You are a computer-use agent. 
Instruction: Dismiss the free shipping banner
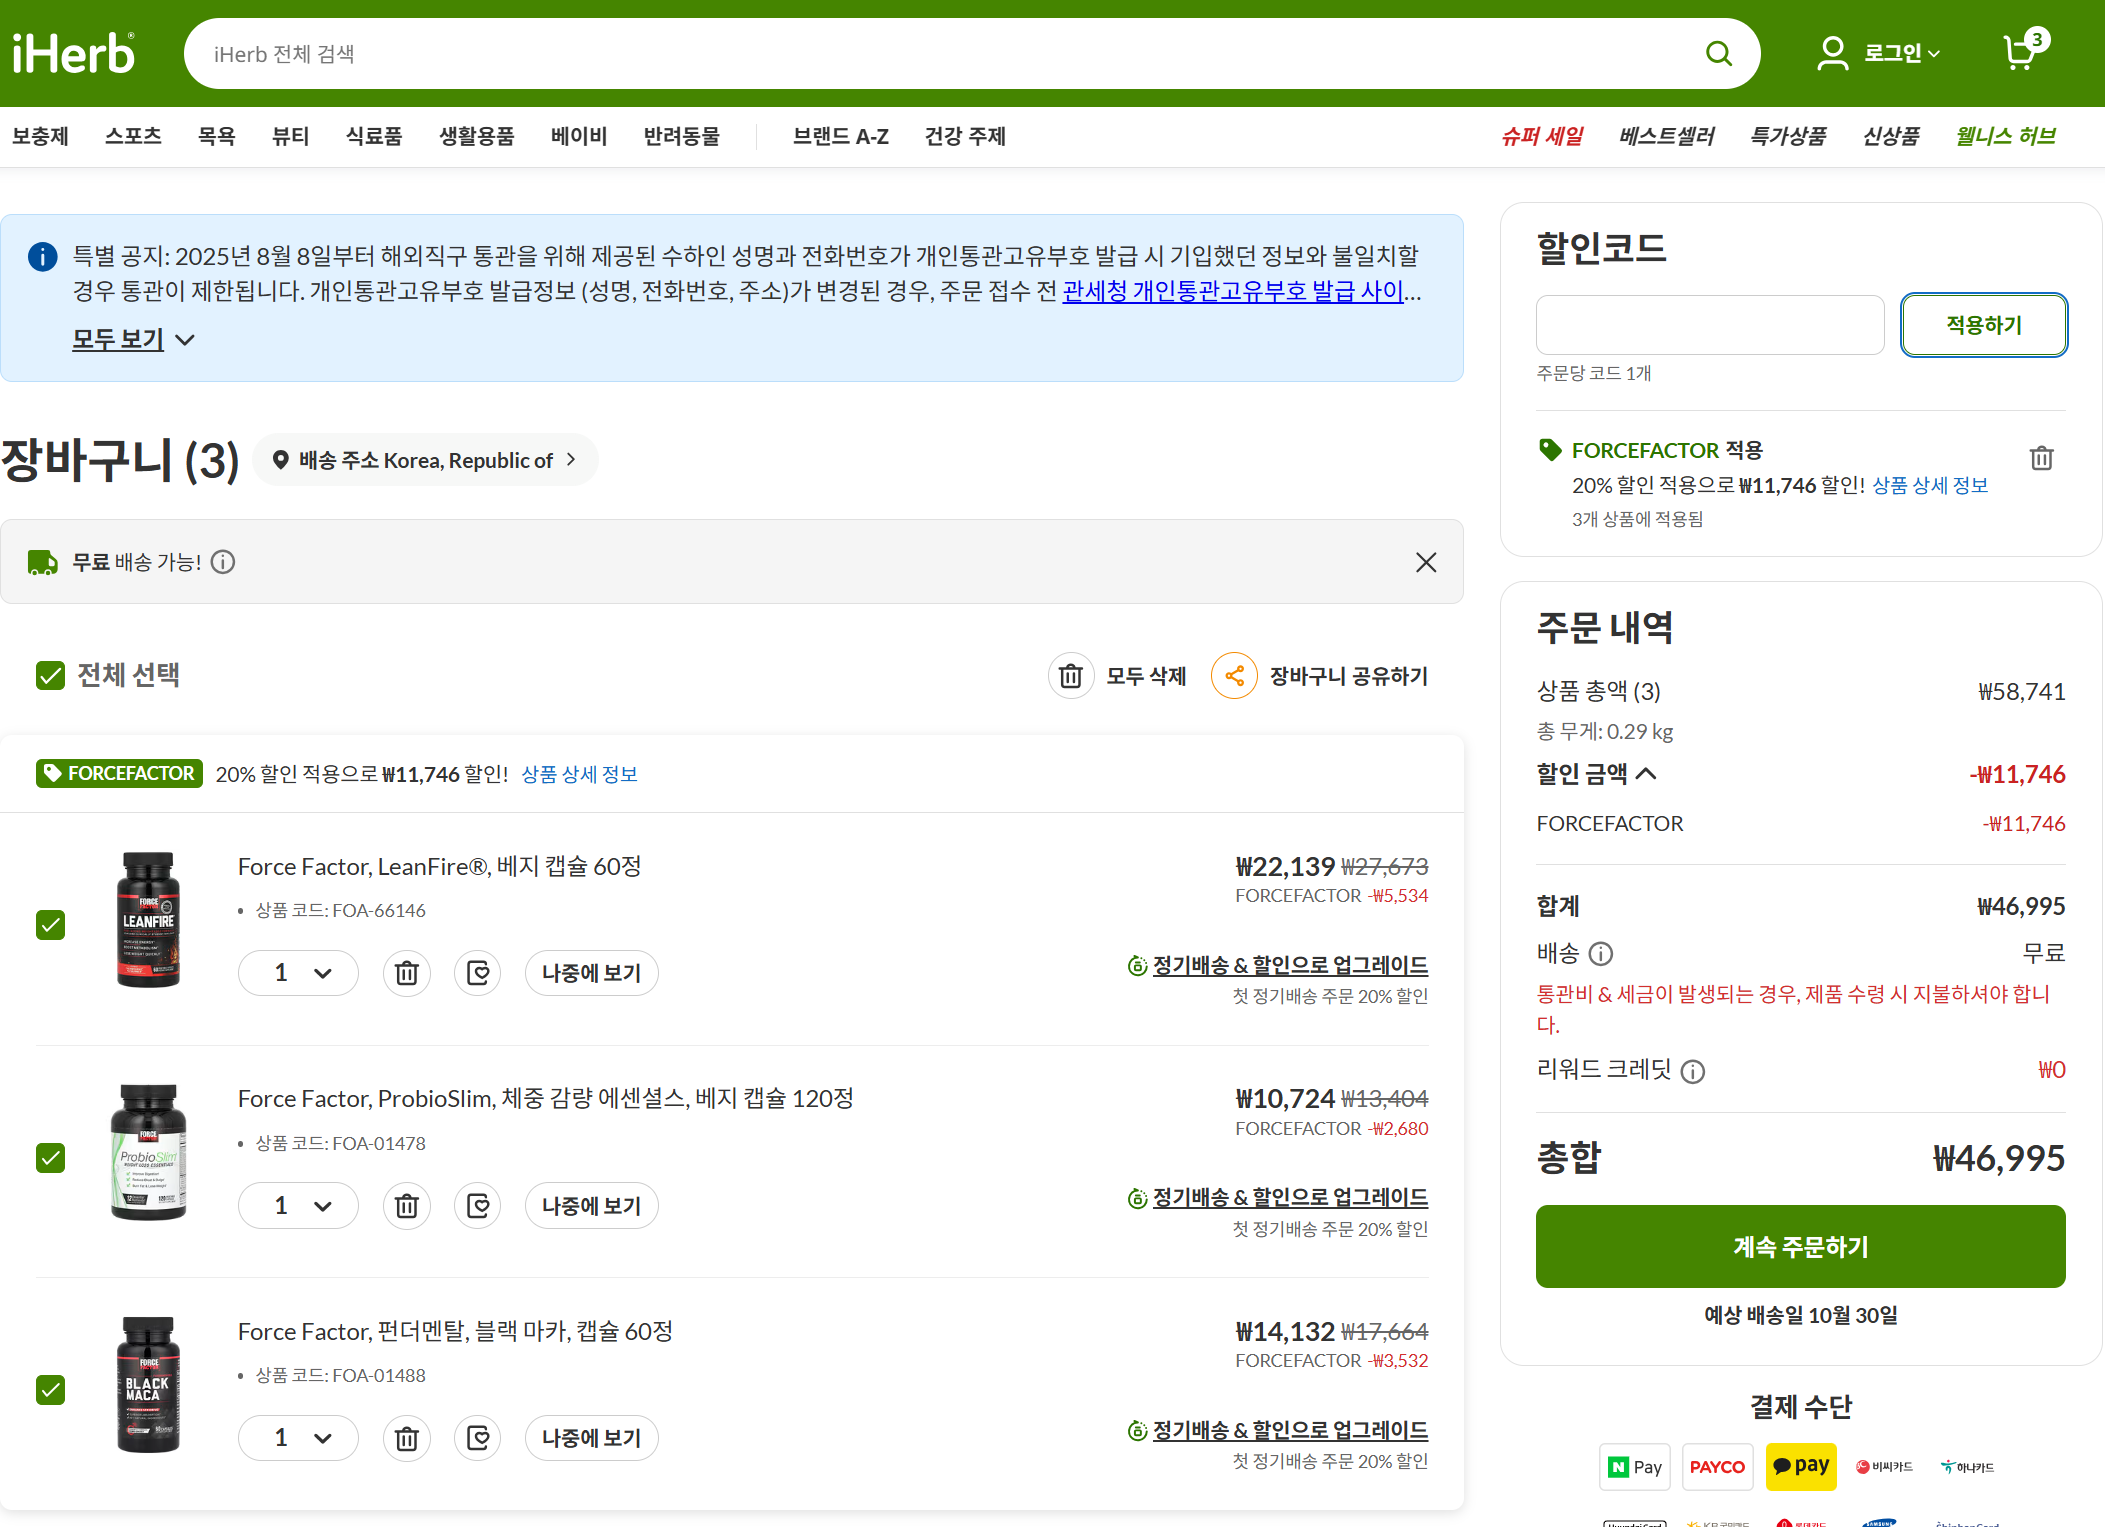pos(1426,562)
